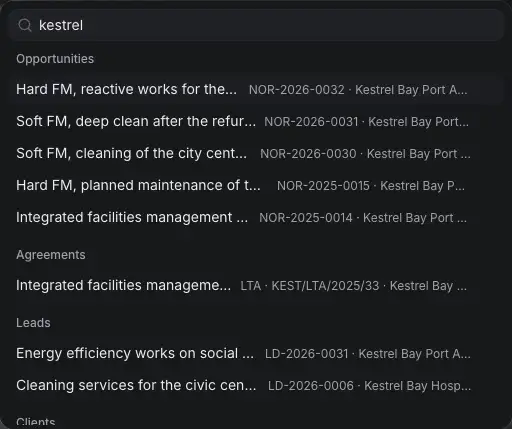The width and height of the screenshot is (512, 429).
Task: Open agreement KEST/LTA/2025/33 result
Action: tap(256, 285)
